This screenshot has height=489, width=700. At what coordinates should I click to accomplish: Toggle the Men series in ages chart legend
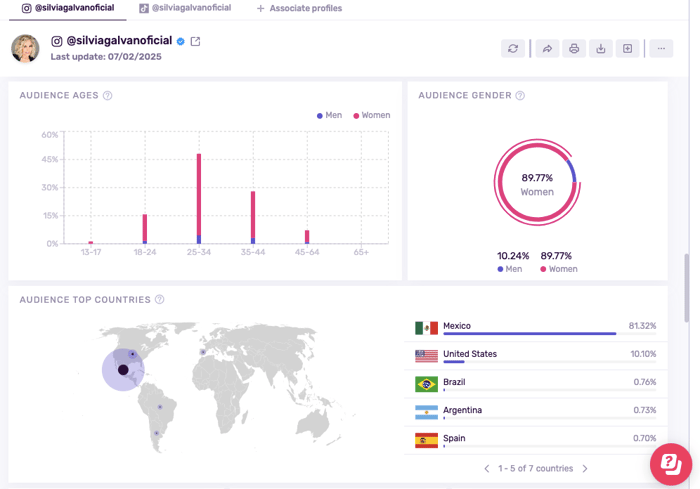point(329,115)
